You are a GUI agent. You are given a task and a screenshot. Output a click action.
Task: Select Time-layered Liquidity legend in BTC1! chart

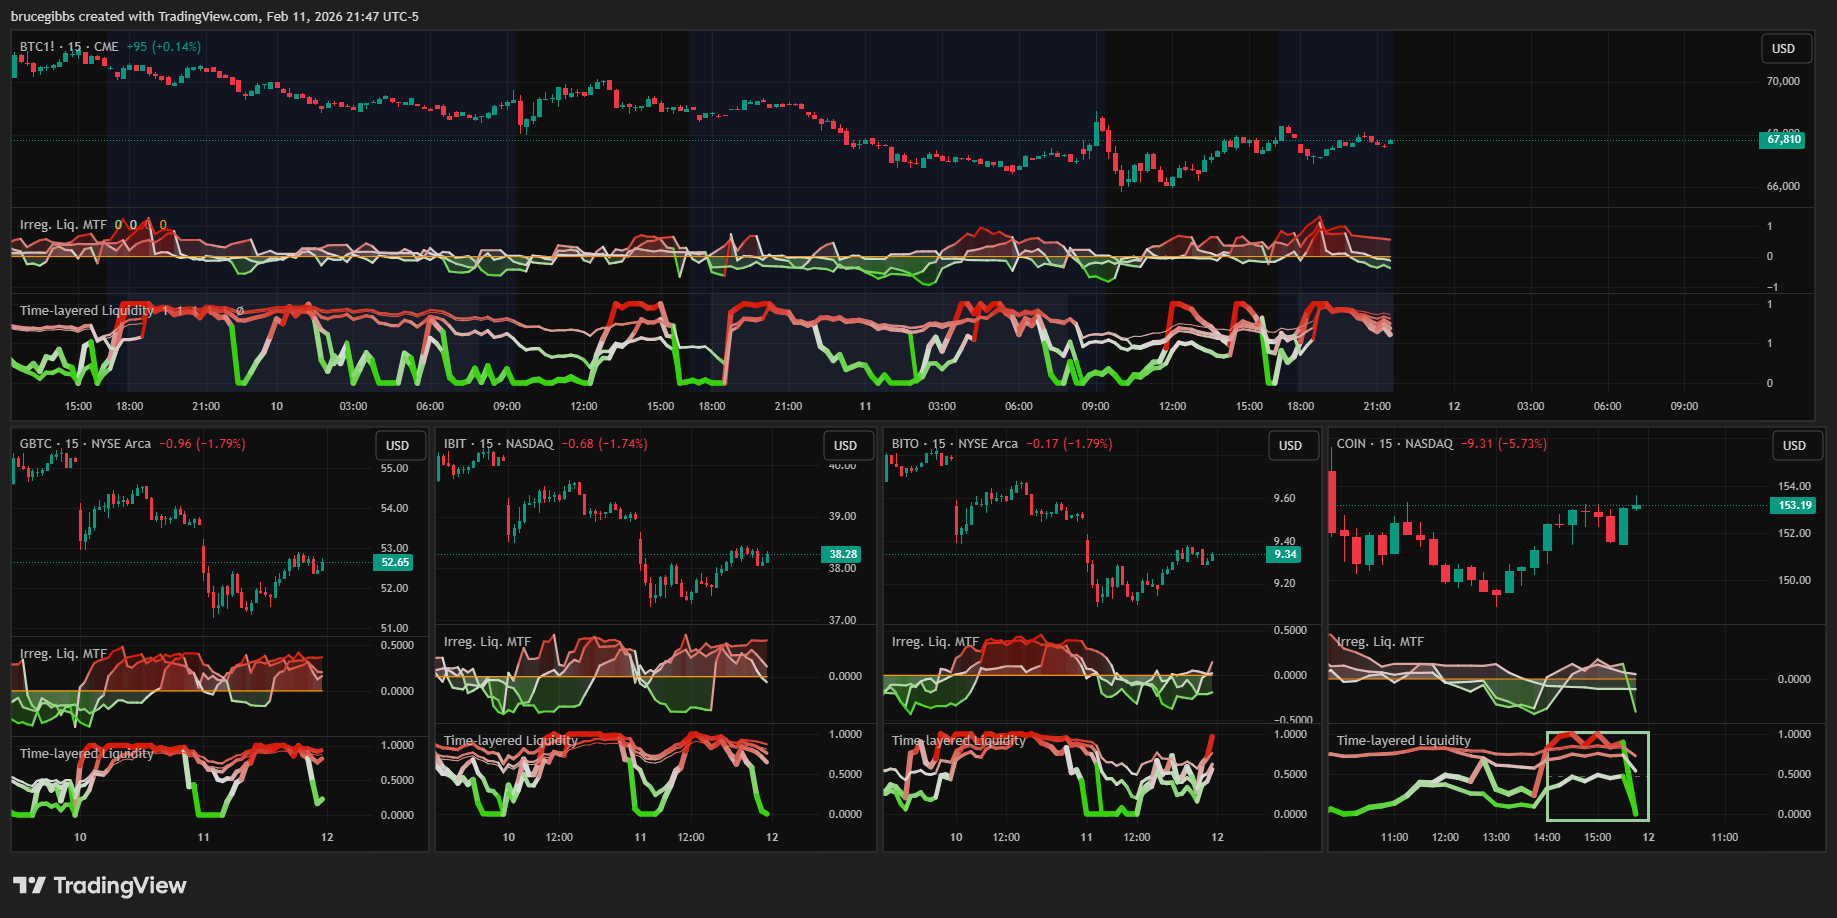coord(86,311)
